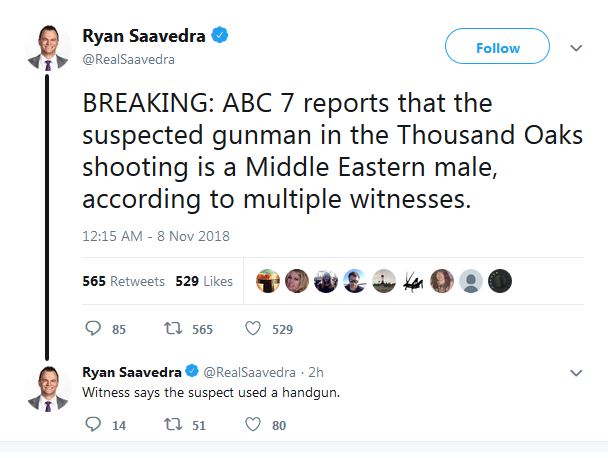
Task: Click the reply icon on main tweet
Action: 93,328
